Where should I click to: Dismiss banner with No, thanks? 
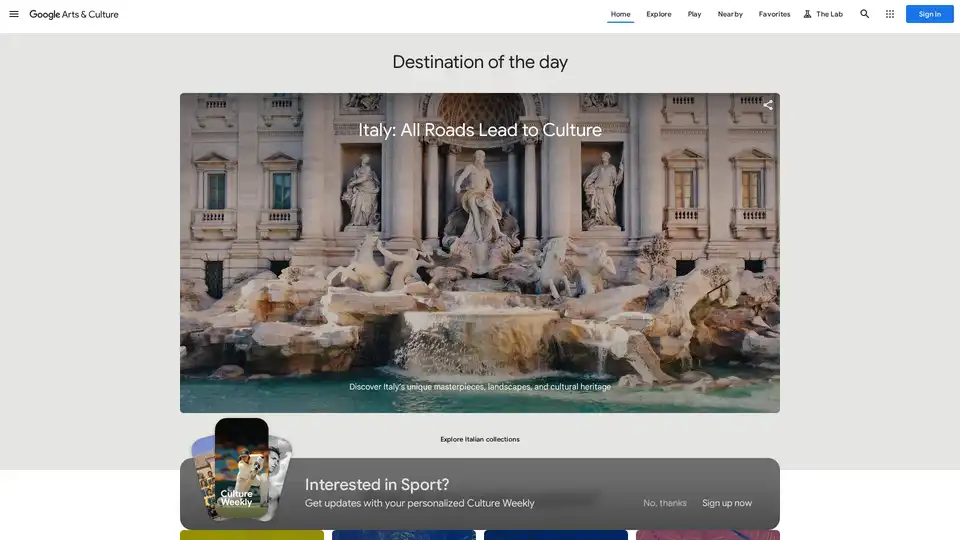[x=664, y=503]
